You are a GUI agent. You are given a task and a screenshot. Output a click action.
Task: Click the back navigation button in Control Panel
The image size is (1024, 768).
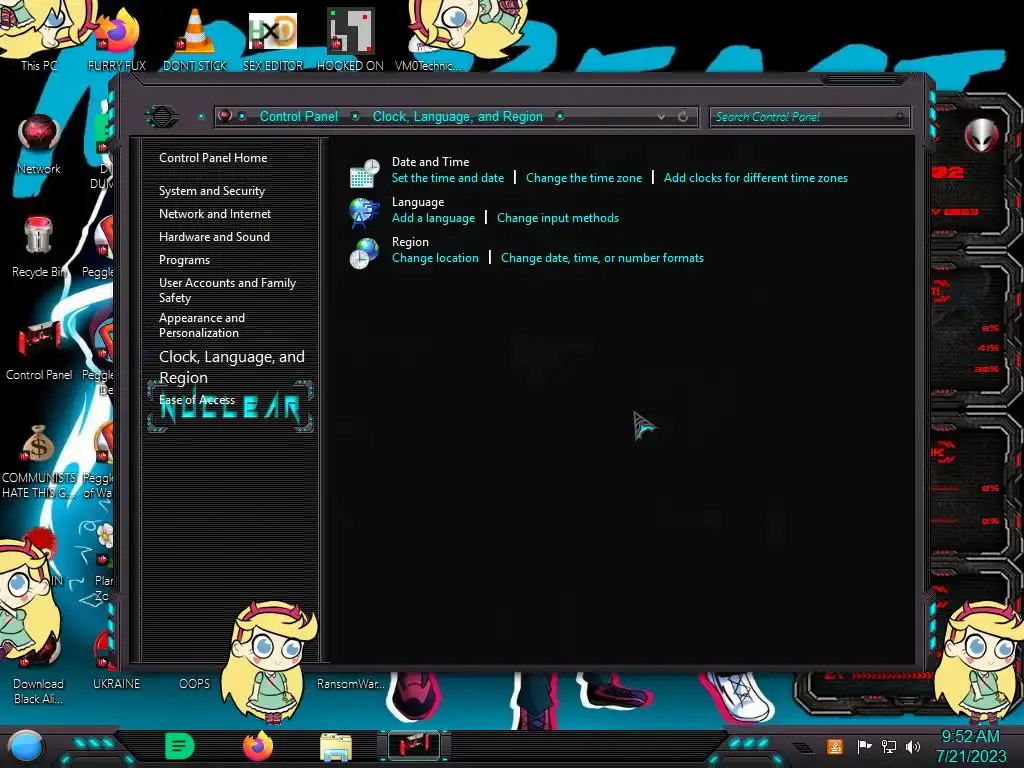pos(161,117)
